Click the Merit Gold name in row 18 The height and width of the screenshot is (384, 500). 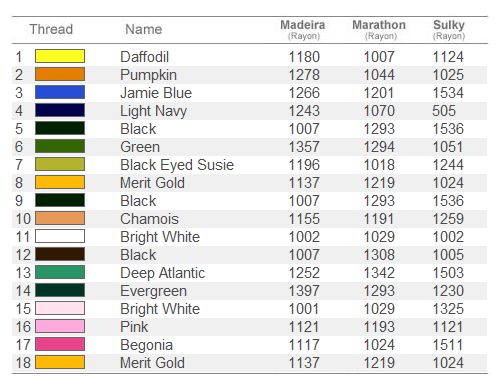[152, 363]
